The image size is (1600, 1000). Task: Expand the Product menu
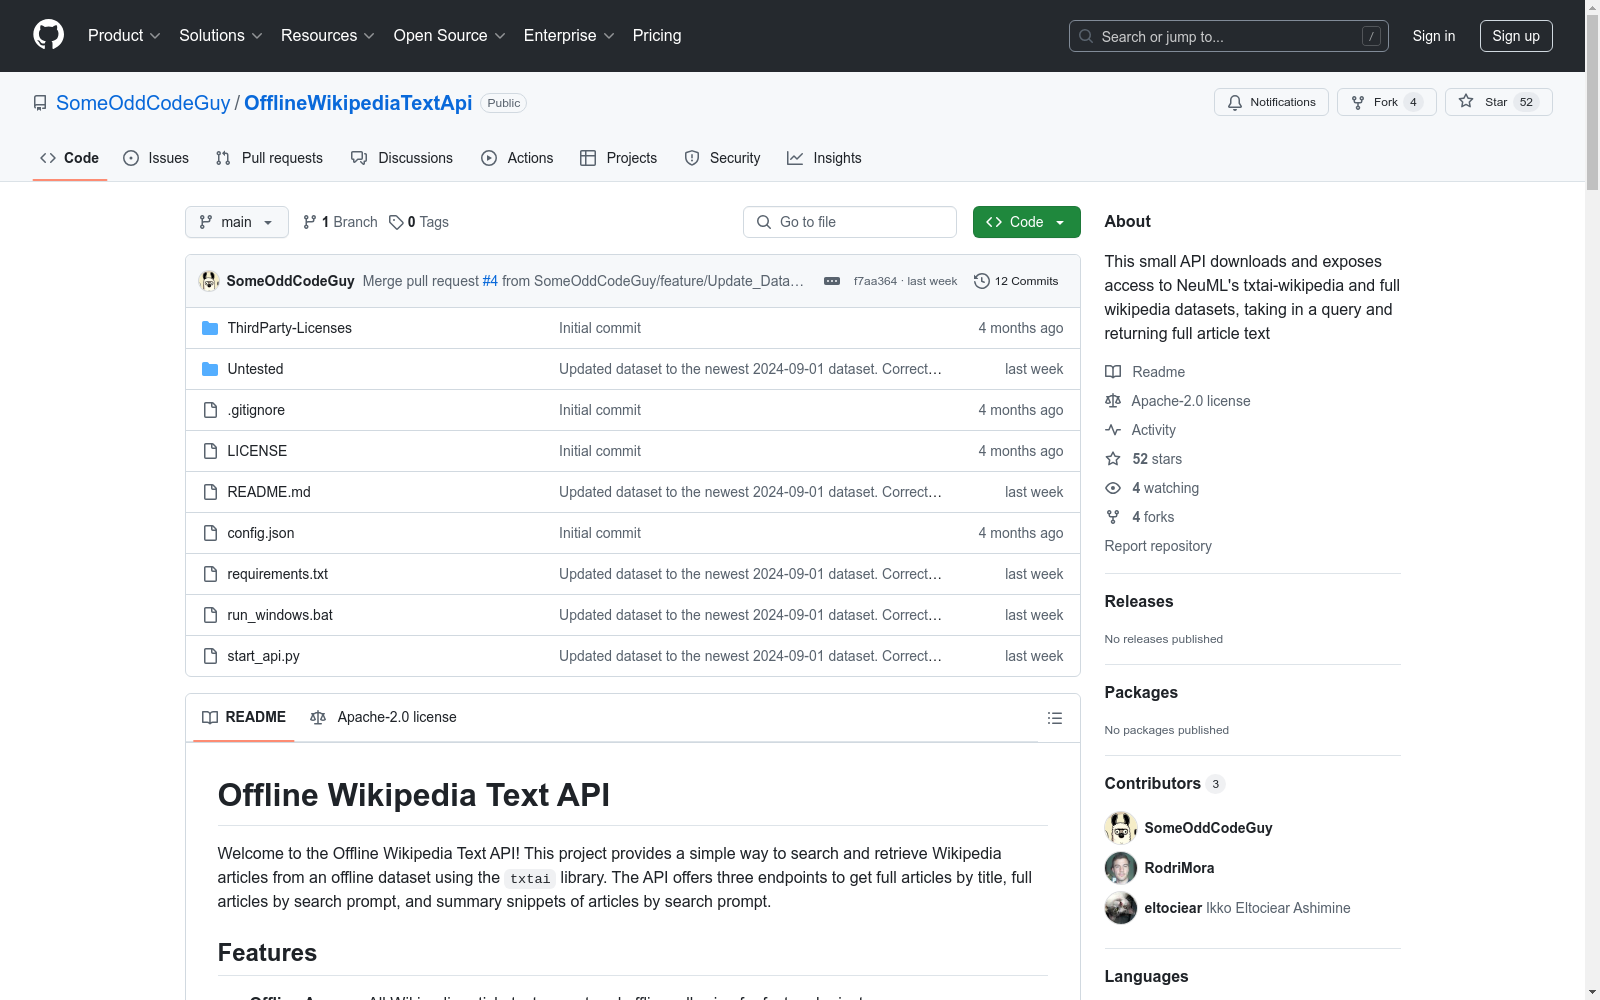tap(124, 36)
